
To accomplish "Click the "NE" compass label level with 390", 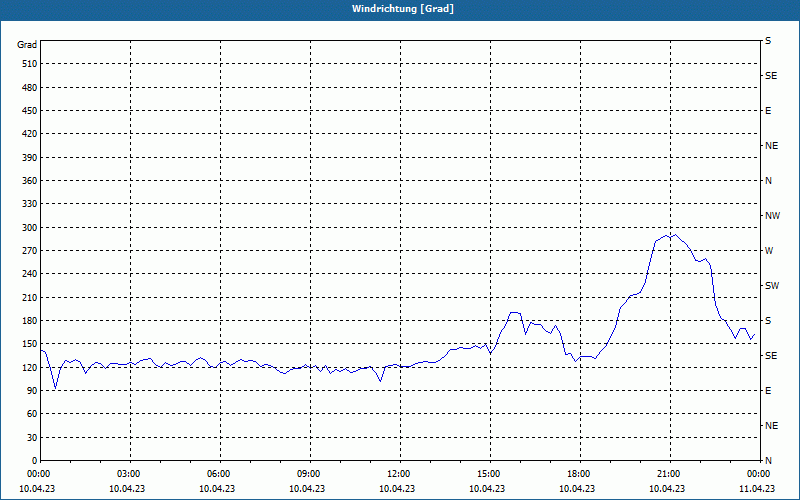I will (772, 146).
